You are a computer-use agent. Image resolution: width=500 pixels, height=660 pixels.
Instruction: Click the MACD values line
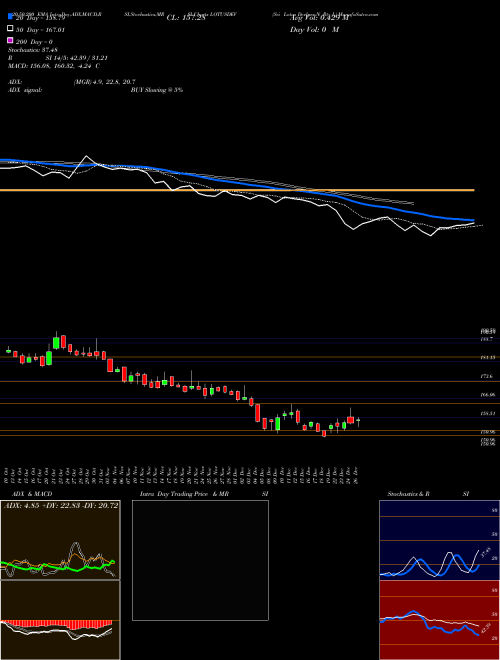54,66
